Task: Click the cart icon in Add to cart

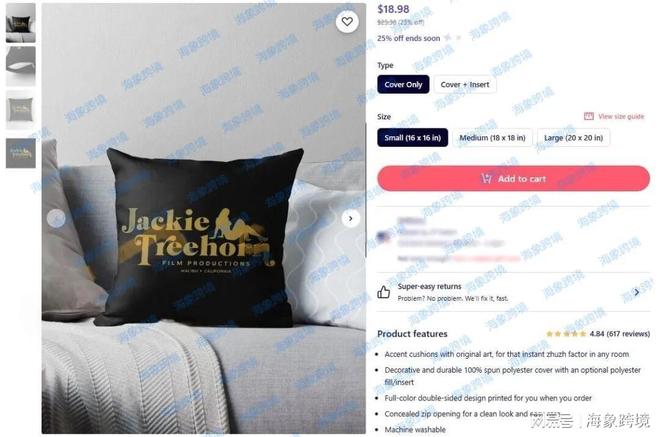Action: (x=487, y=179)
